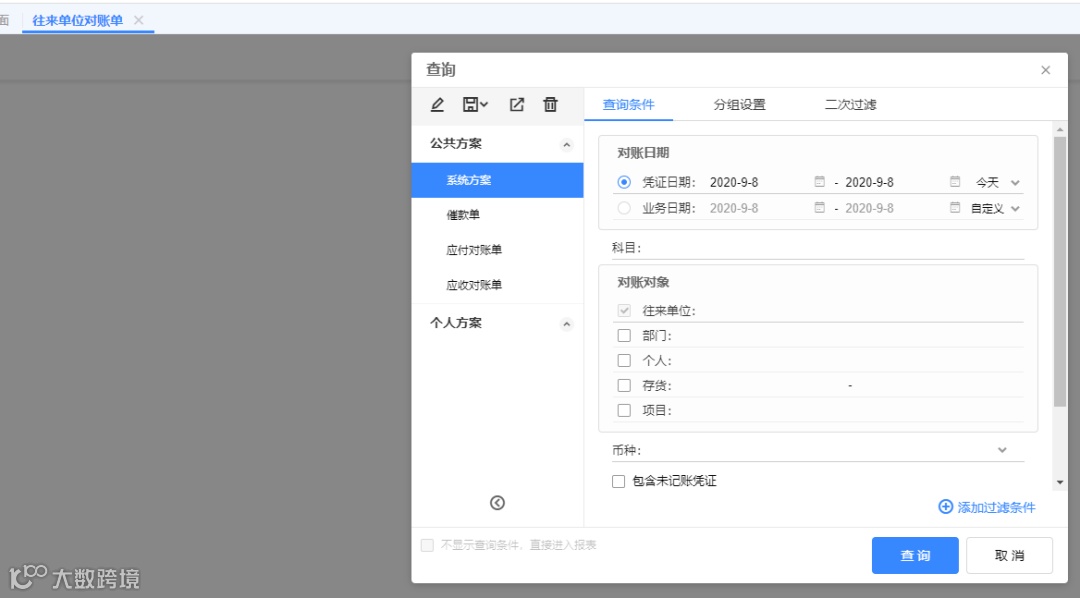
Task: Open calendar for 凭证日期 start date
Action: click(x=820, y=182)
